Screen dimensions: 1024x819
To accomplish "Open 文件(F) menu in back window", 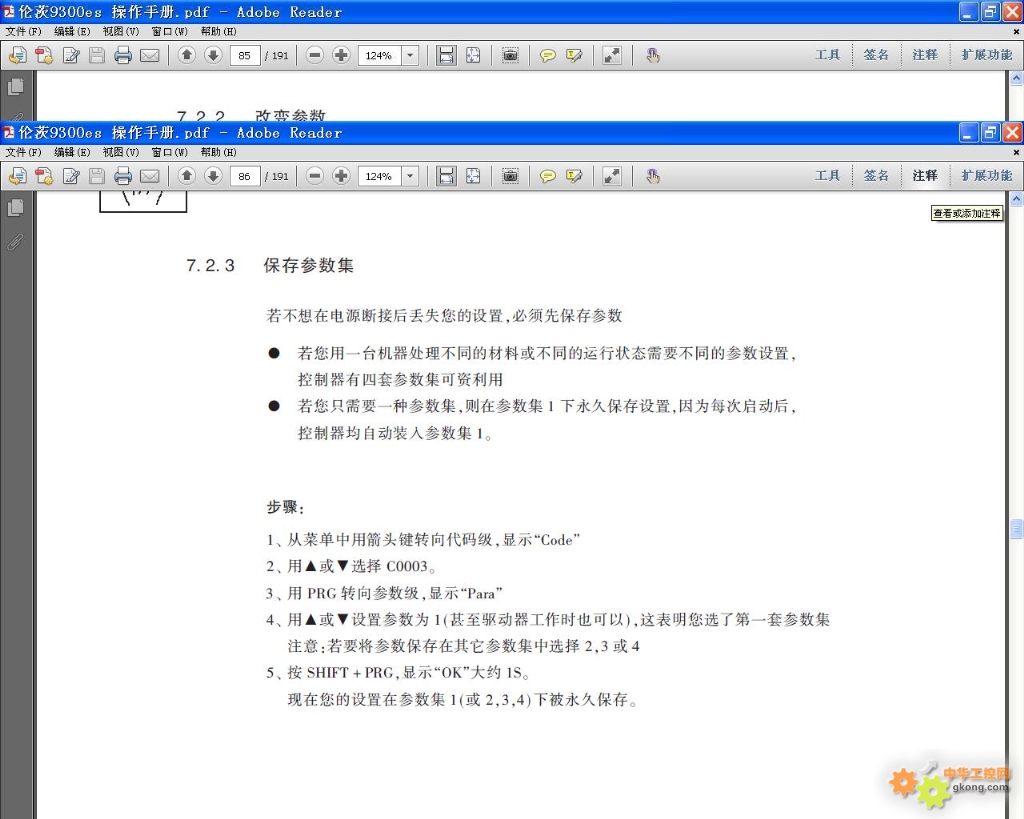I will 24,31.
